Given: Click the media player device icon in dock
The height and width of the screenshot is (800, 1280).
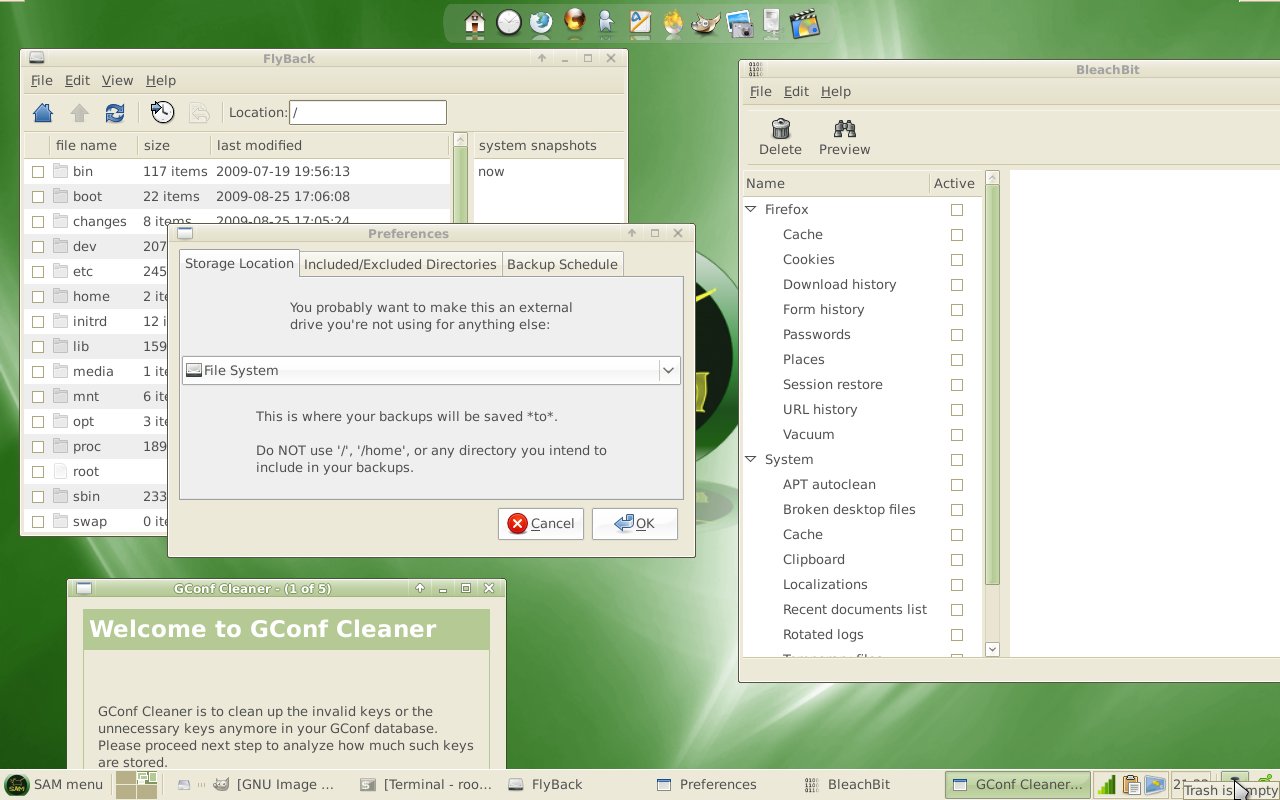Looking at the screenshot, I should point(771,22).
